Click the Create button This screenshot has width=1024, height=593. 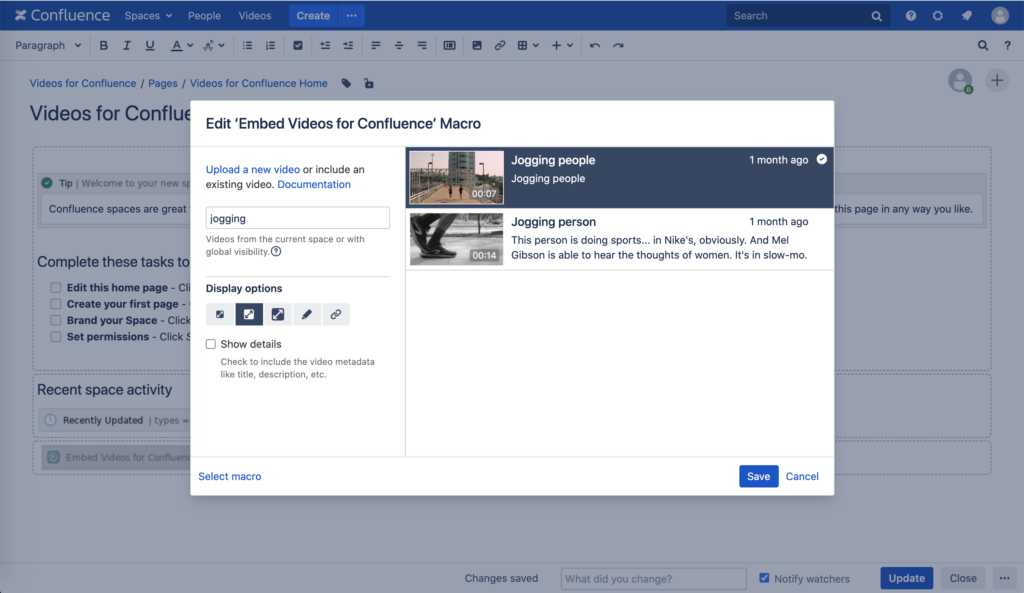313,16
